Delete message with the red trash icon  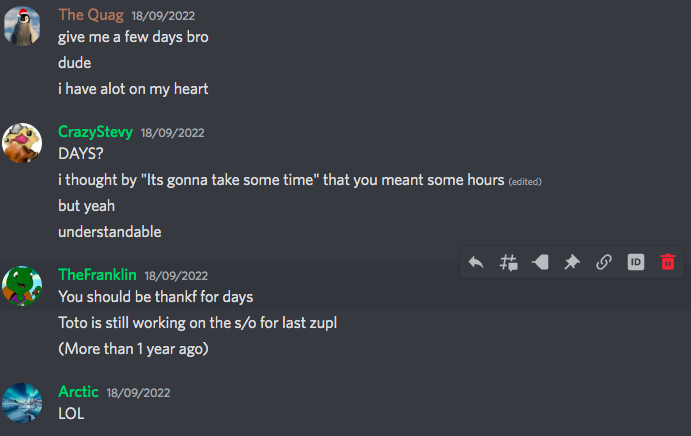pyautogui.click(x=668, y=262)
